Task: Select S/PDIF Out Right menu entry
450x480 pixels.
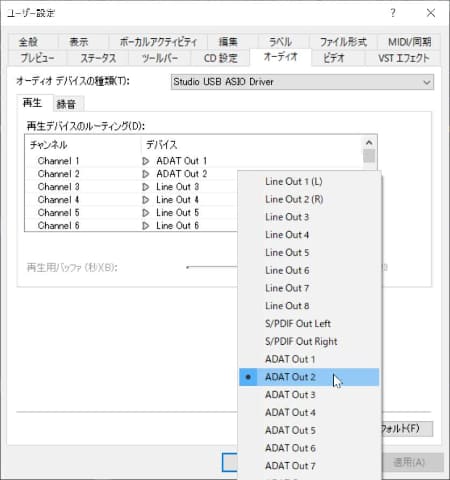Action: 309,342
